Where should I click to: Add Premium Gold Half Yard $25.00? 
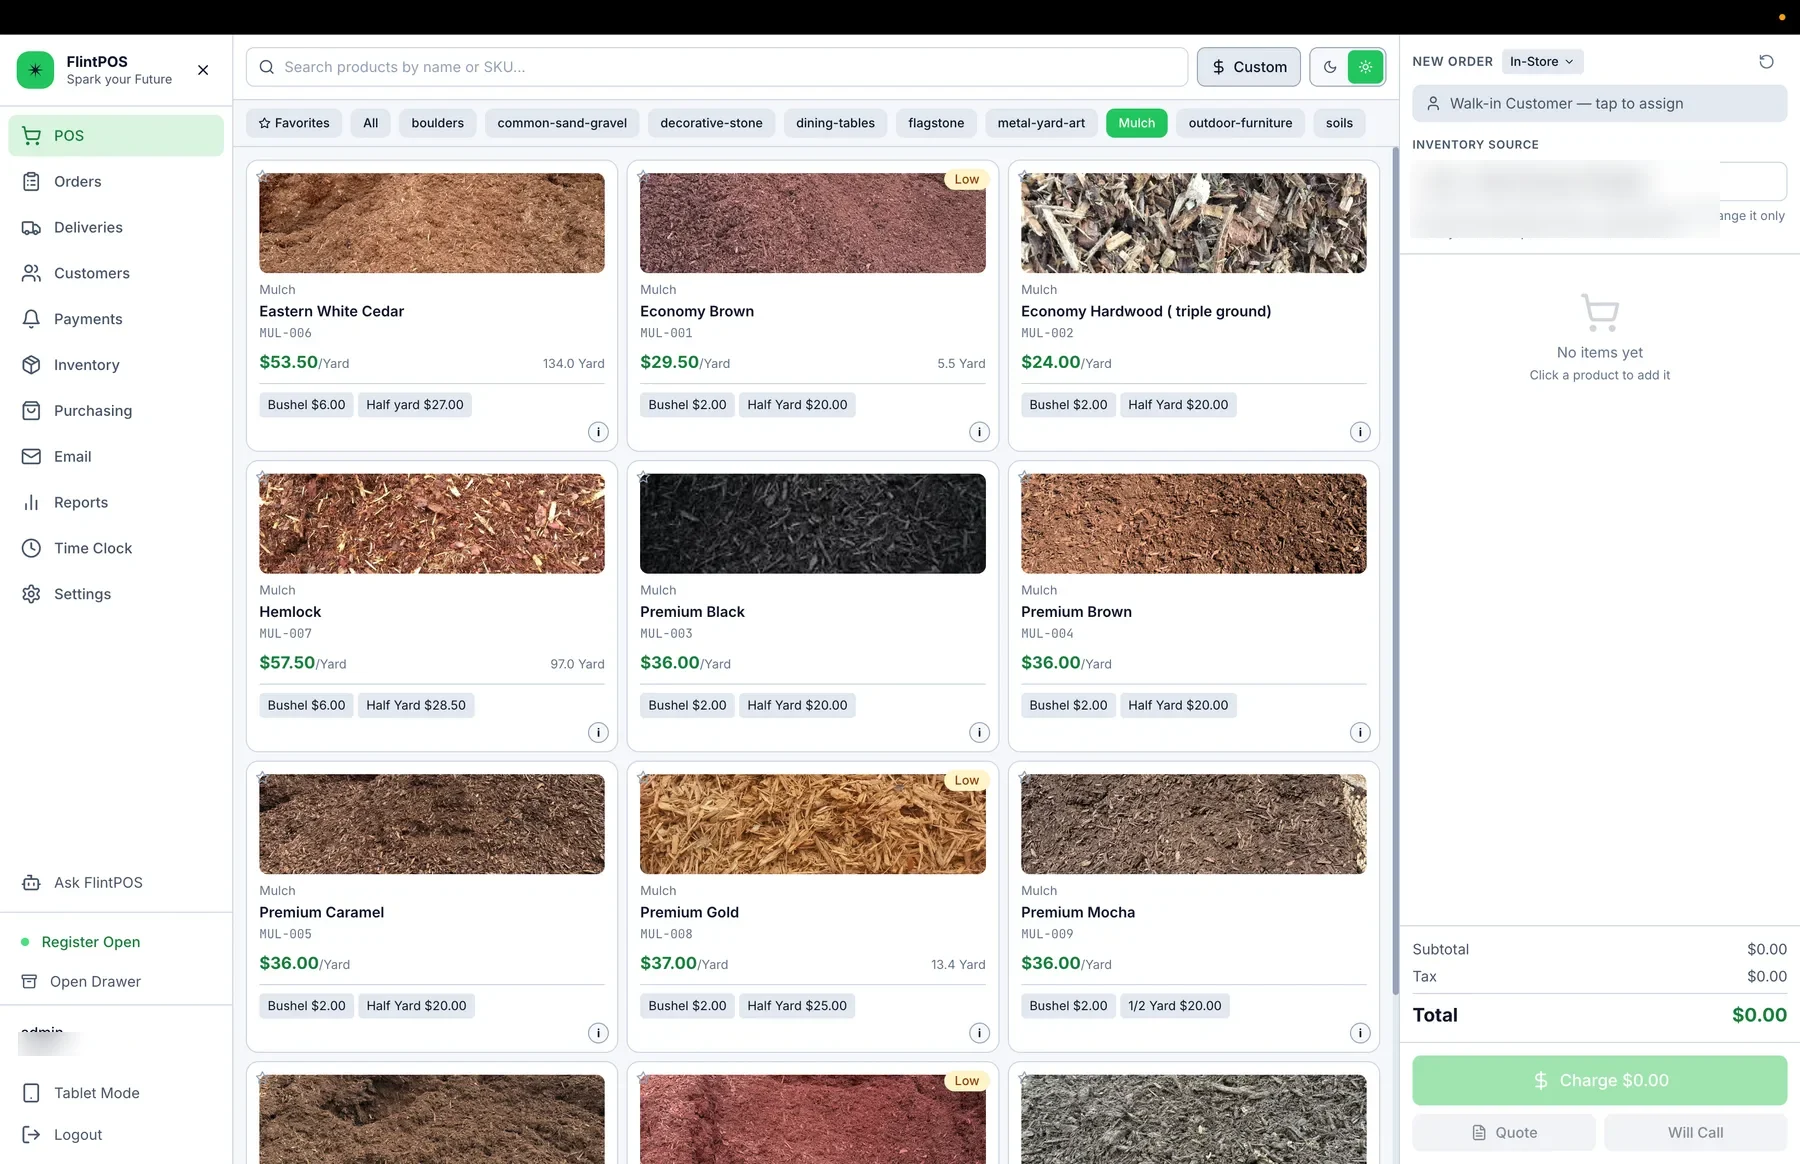click(x=797, y=1006)
